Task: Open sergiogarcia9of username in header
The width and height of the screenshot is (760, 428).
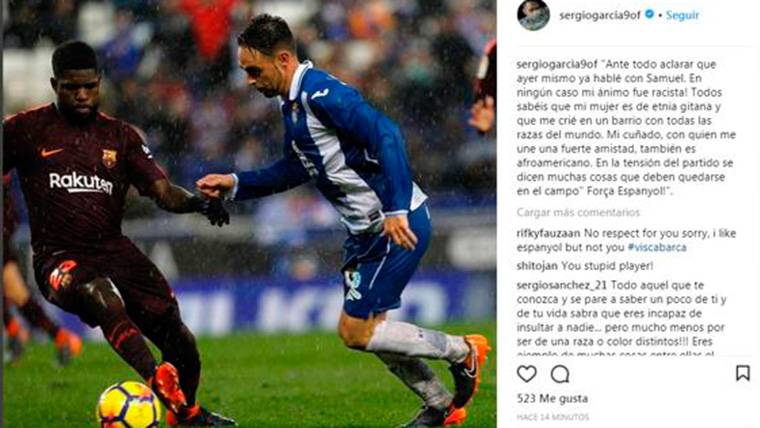Action: tap(600, 15)
